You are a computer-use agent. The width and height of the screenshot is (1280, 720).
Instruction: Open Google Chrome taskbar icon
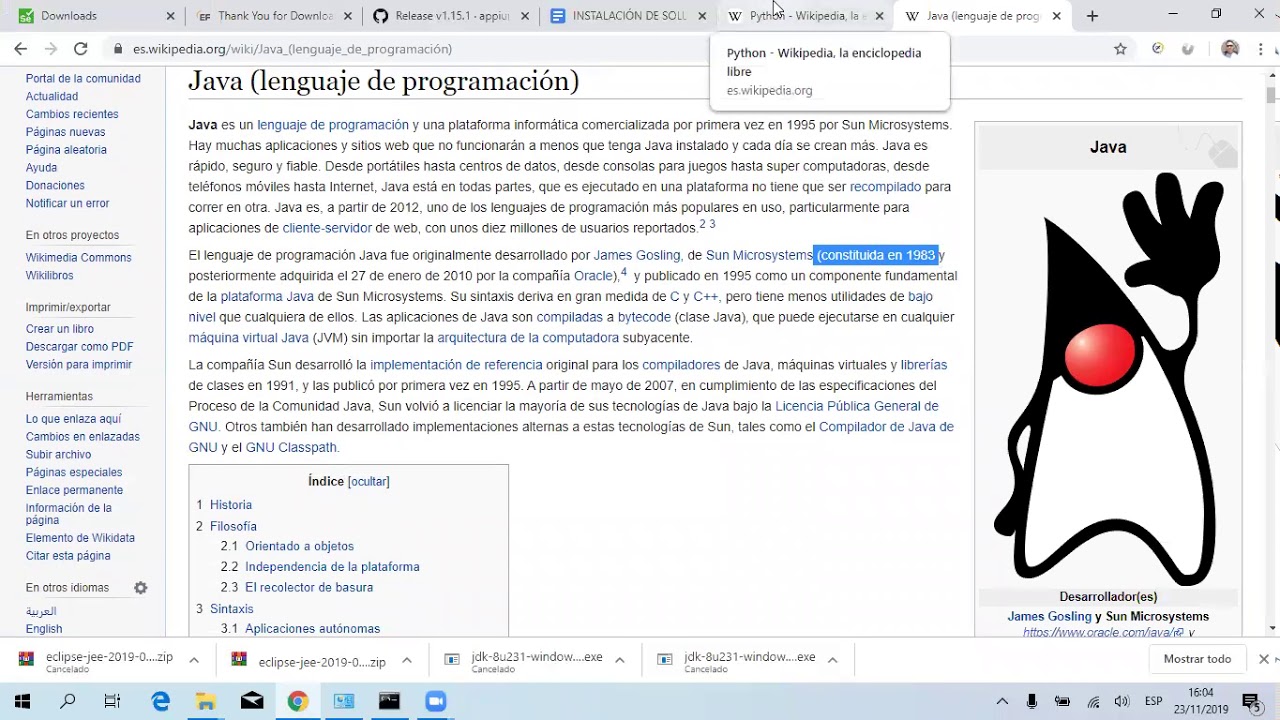[297, 701]
